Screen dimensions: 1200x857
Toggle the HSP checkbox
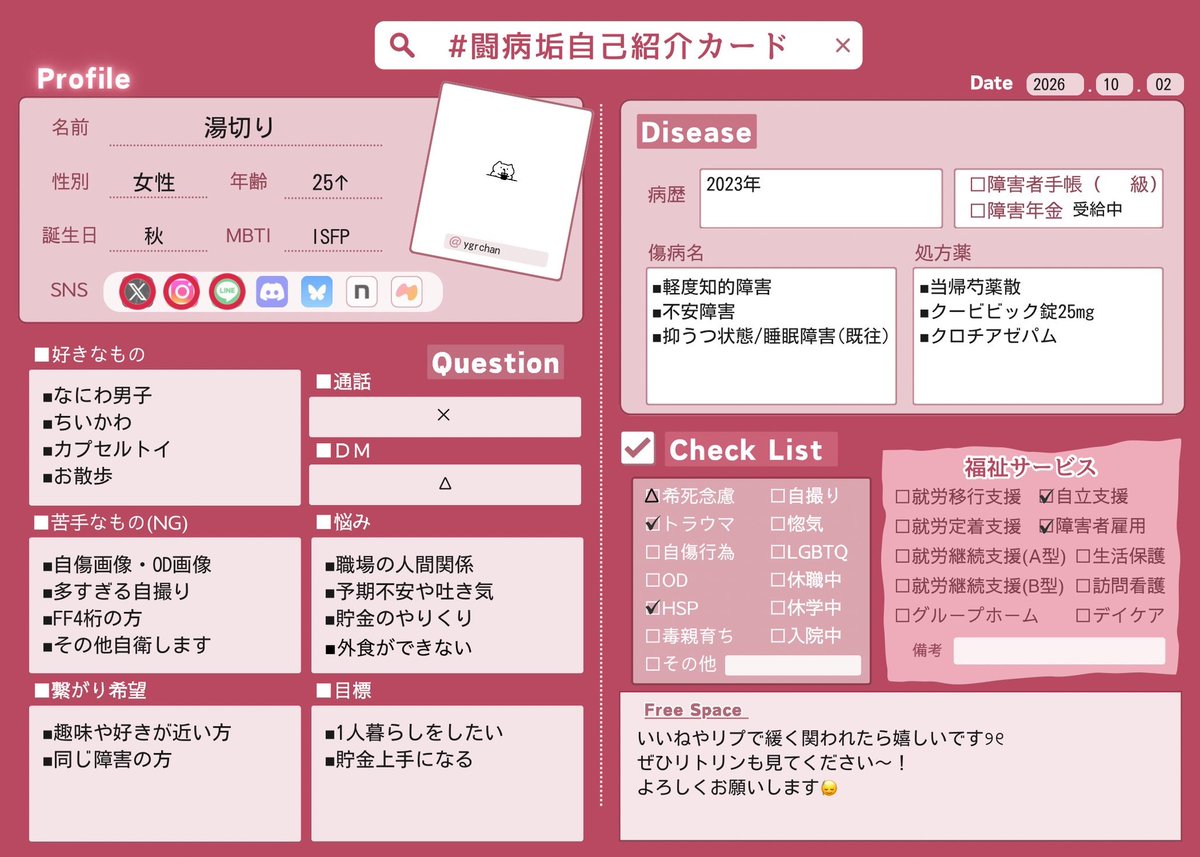click(652, 607)
